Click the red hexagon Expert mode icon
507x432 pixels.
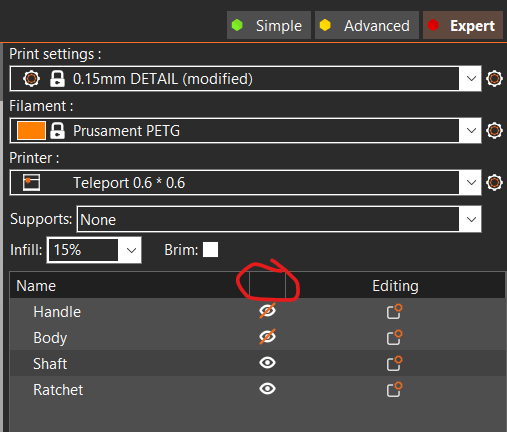click(x=433, y=25)
